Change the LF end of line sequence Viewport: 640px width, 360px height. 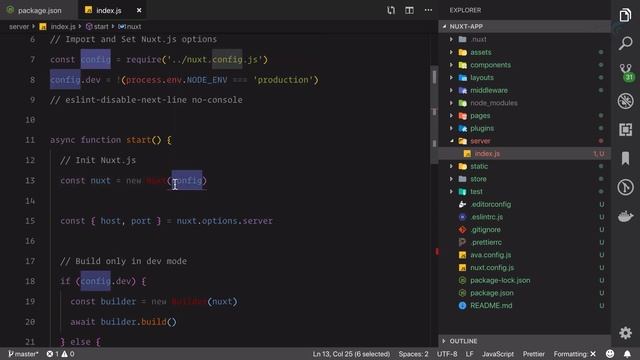click(469, 354)
